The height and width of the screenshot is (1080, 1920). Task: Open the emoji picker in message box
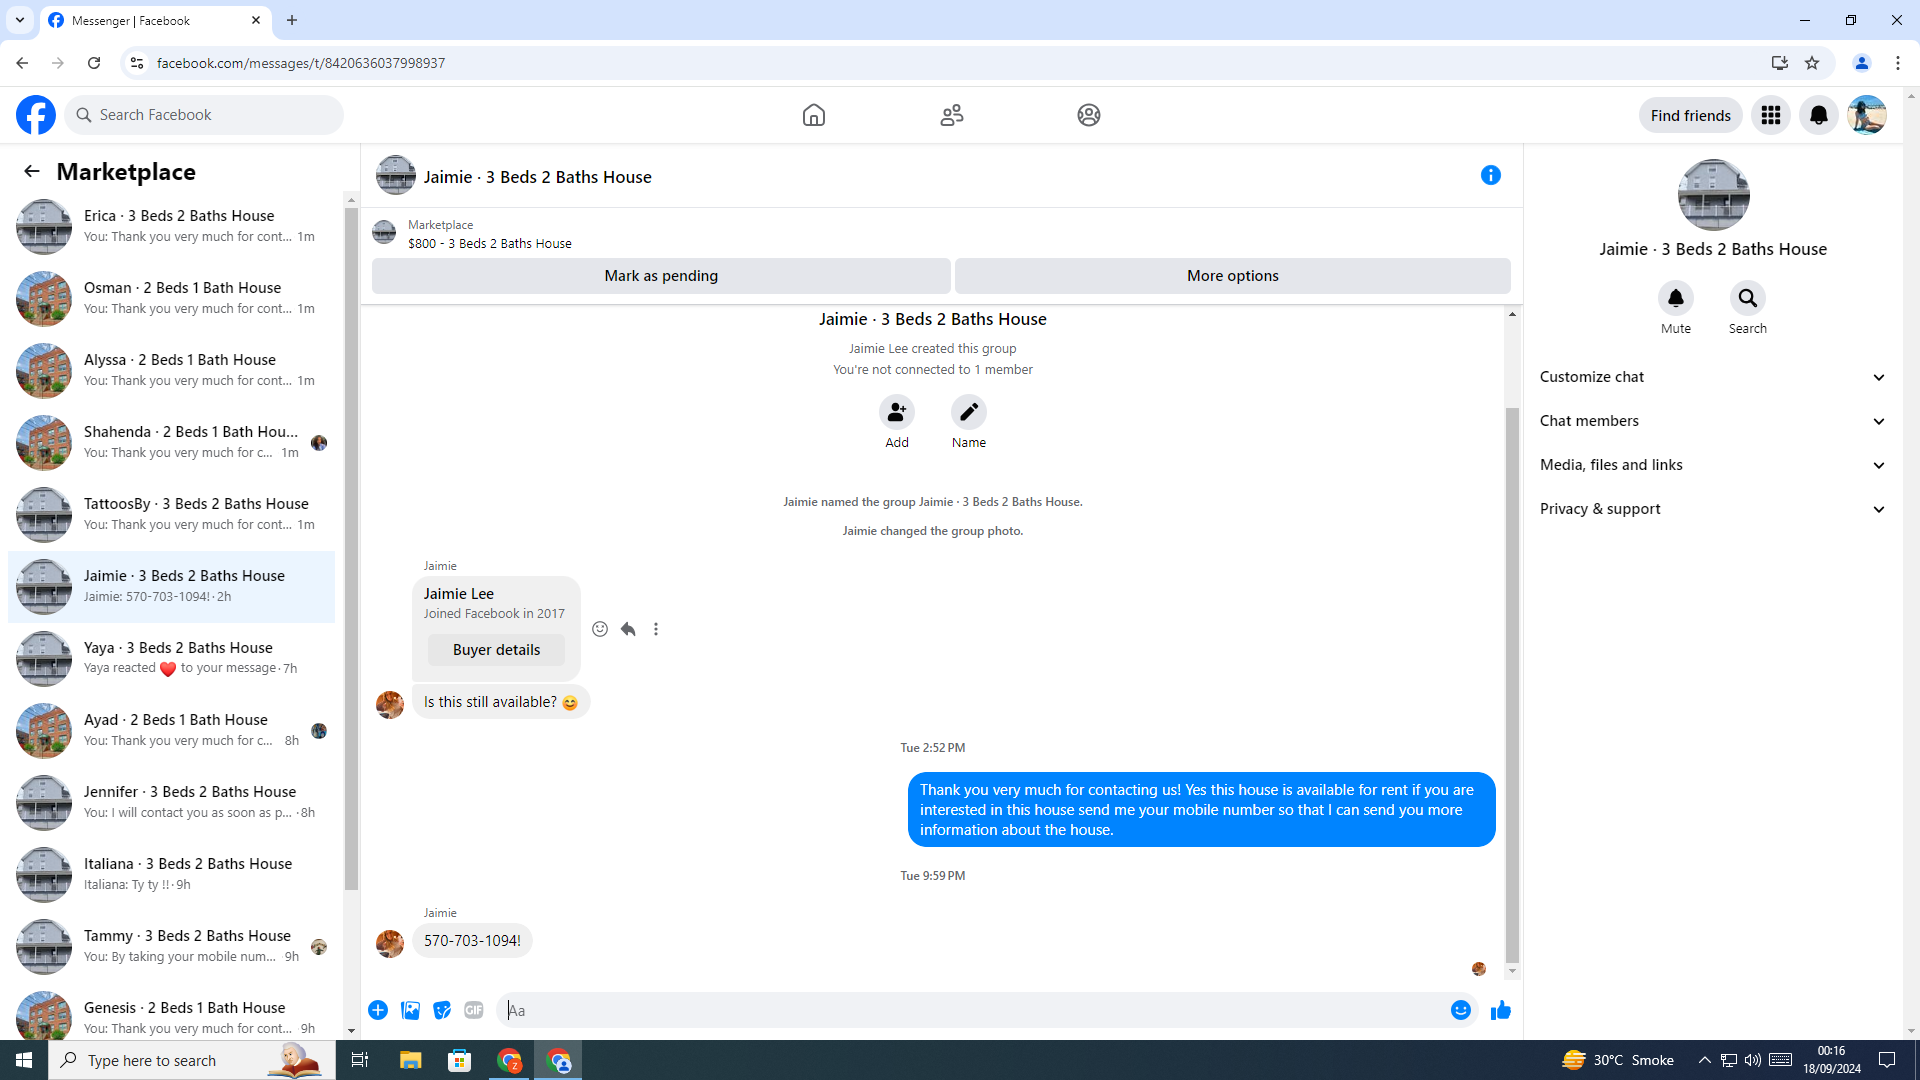click(1460, 1011)
